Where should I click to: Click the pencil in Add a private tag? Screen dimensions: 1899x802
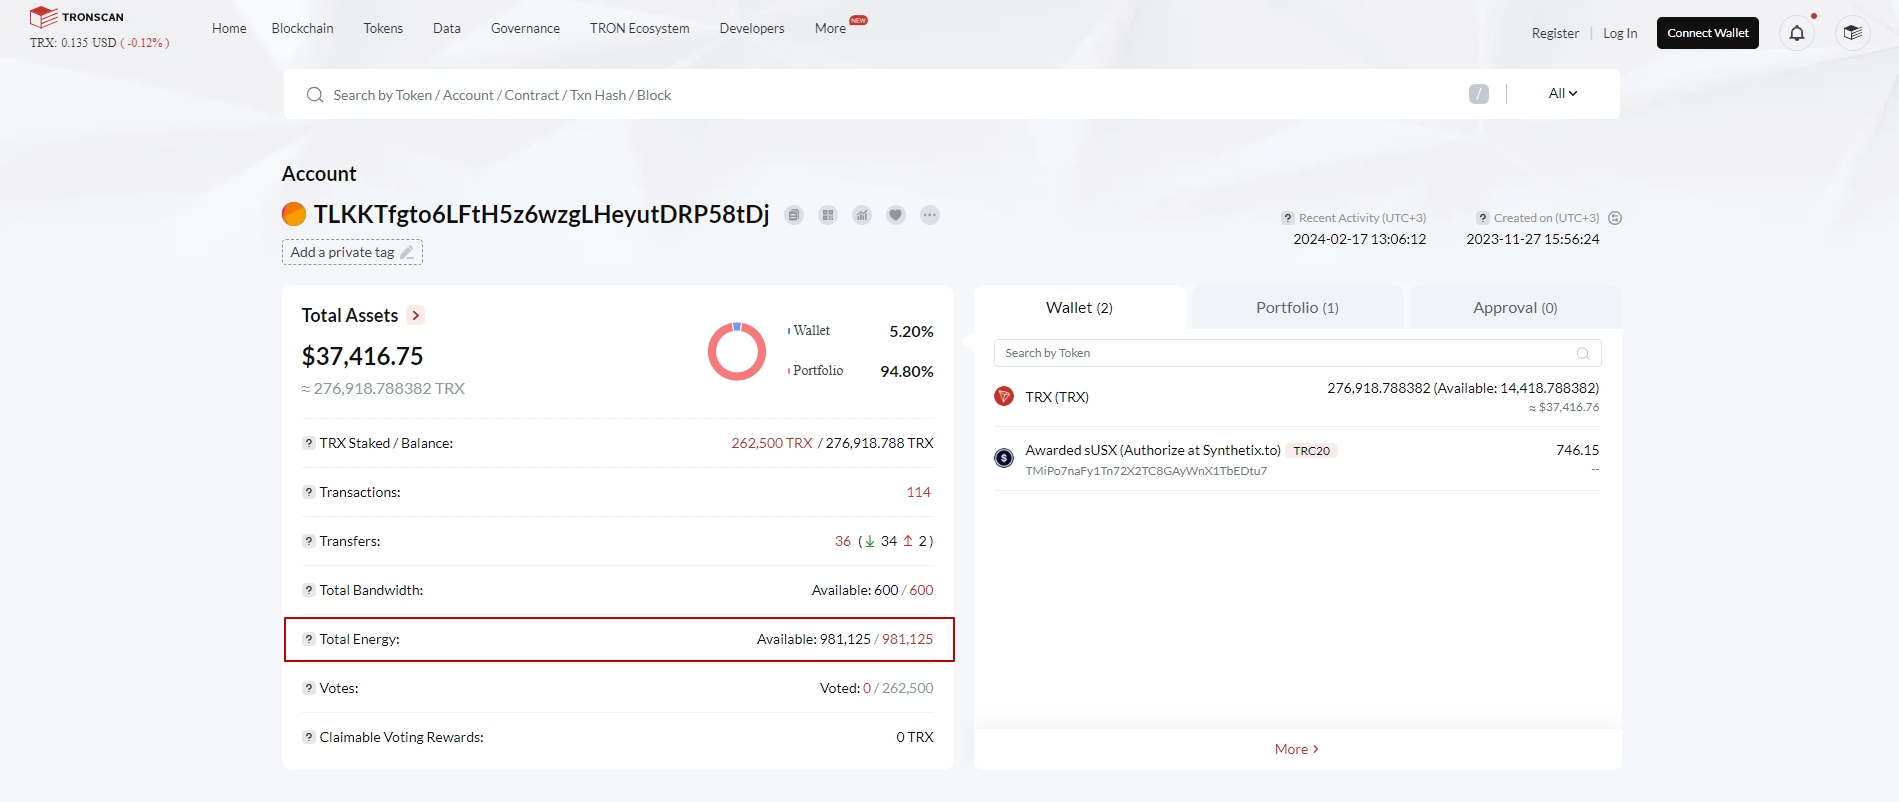coord(407,252)
